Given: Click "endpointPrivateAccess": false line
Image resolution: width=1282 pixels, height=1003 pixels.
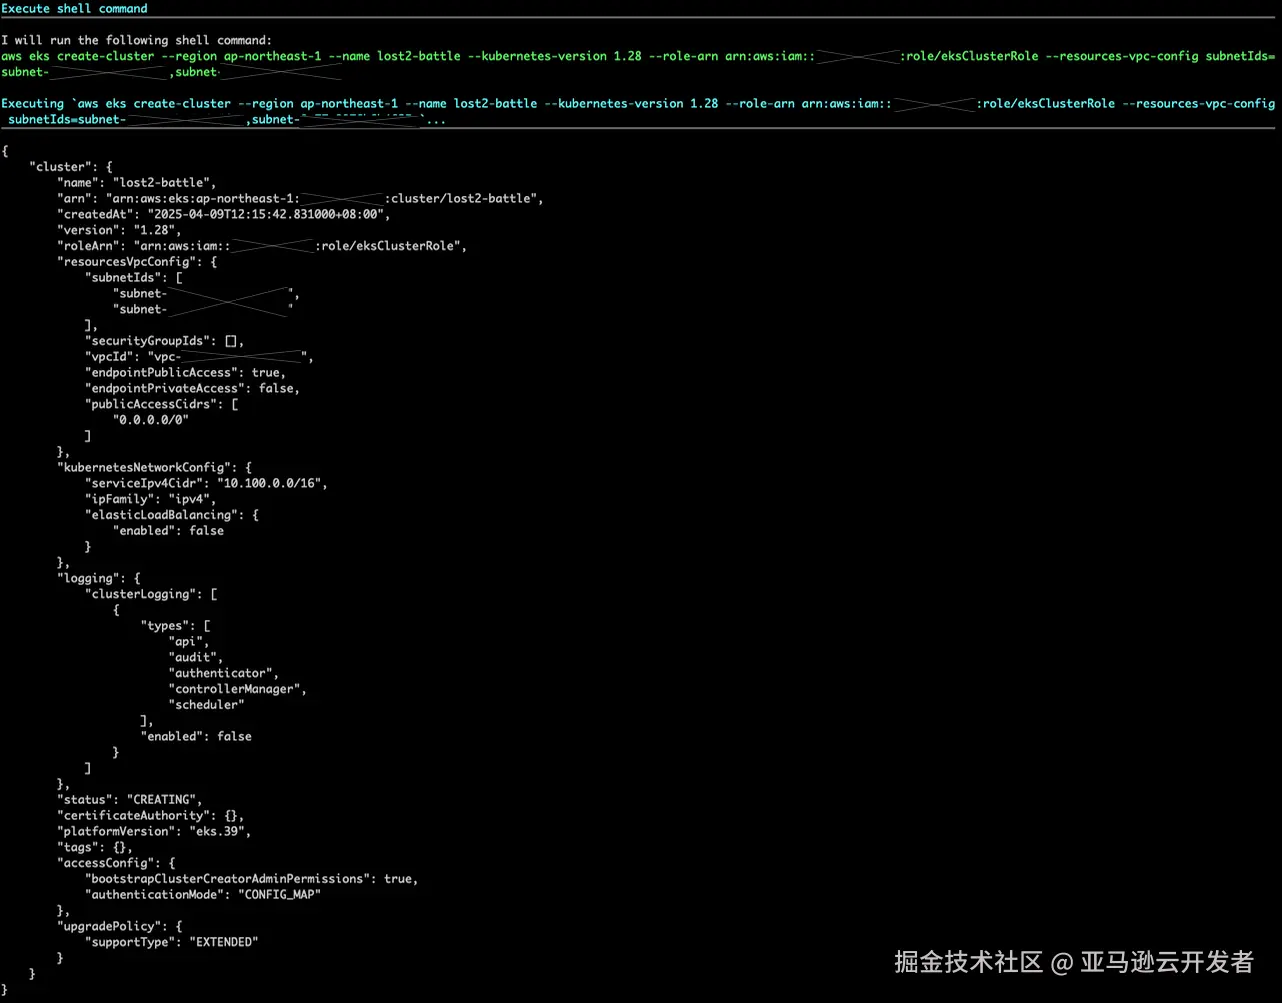Looking at the screenshot, I should coord(192,388).
